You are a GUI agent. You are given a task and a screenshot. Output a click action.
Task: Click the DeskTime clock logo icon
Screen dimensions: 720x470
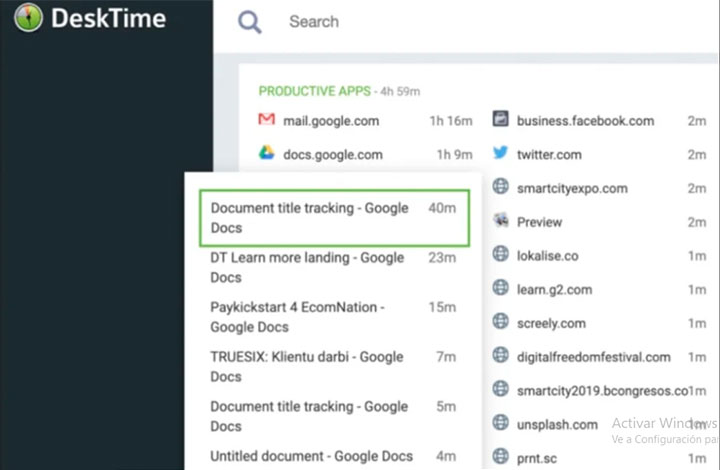pos(28,18)
